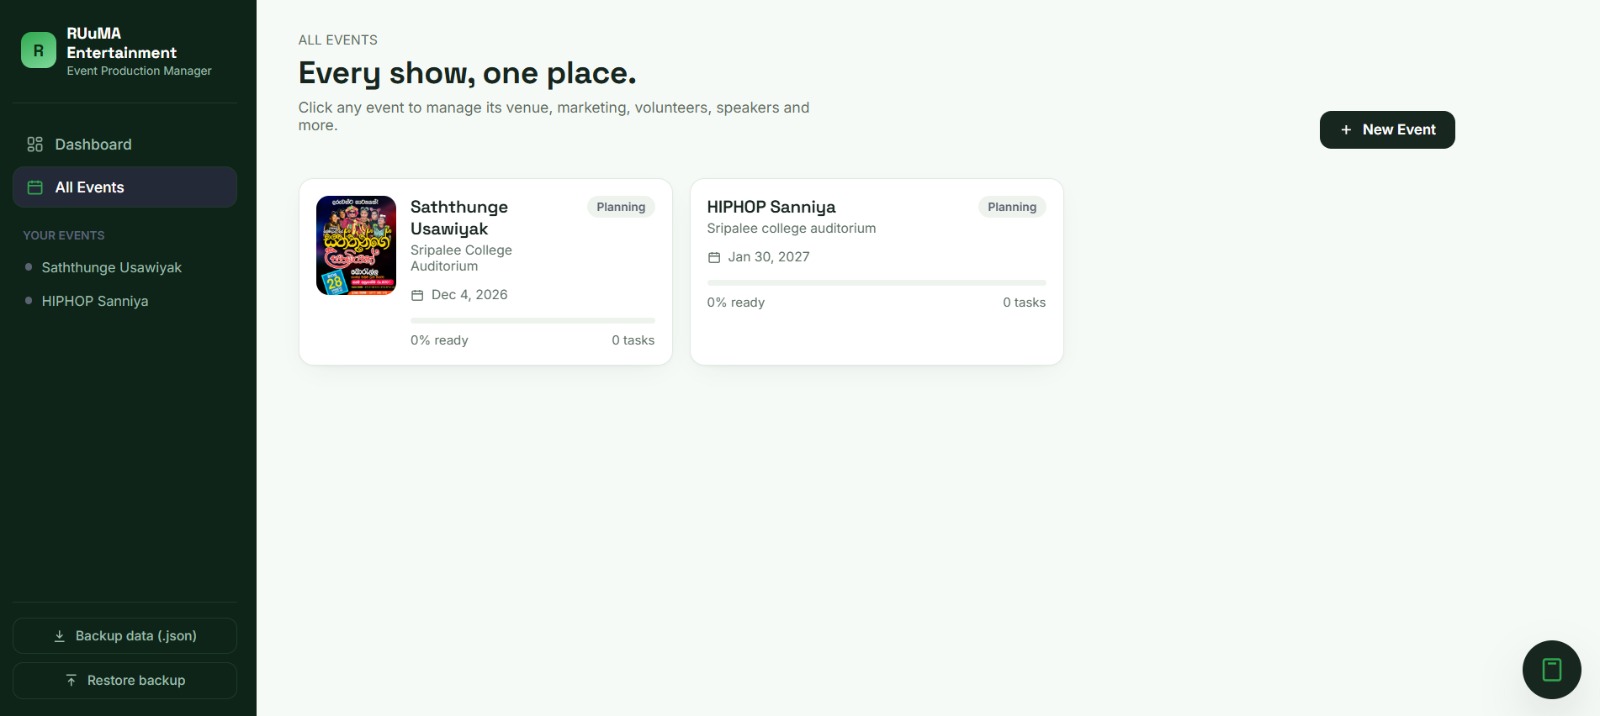Click the 'Every show, one place.' heading
This screenshot has width=1600, height=716.
(x=467, y=73)
